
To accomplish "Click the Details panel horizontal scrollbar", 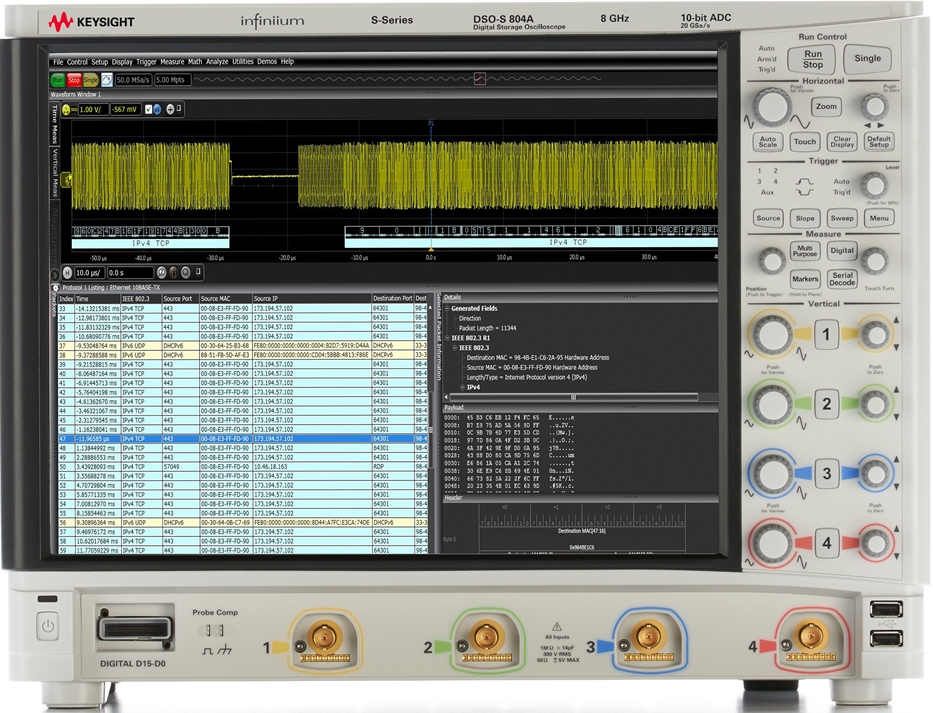I will coord(575,397).
